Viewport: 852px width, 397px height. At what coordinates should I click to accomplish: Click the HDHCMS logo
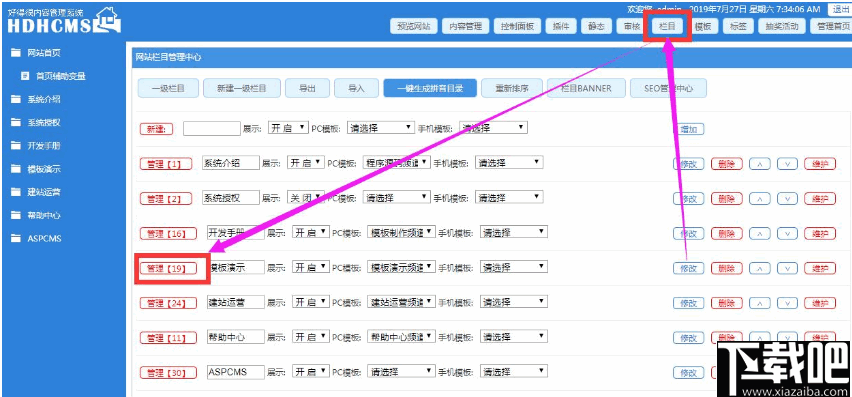pos(64,20)
